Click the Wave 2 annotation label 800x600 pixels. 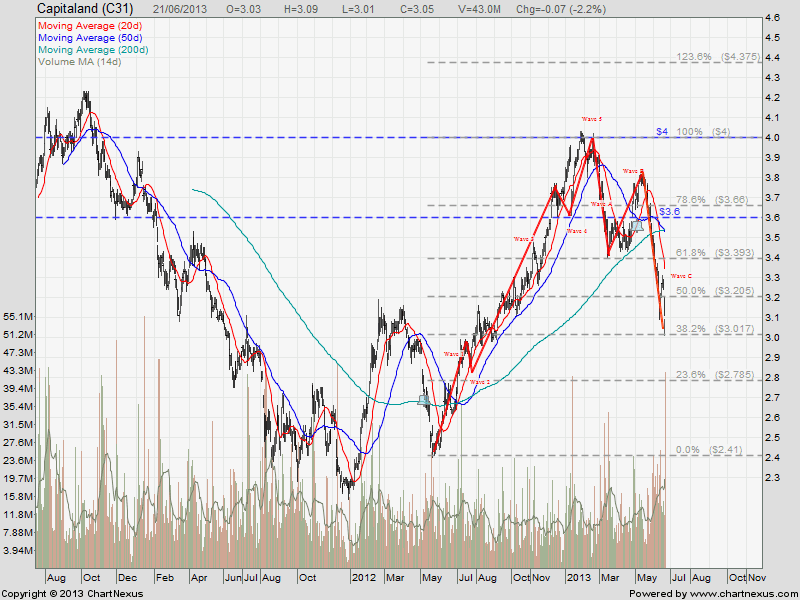[x=480, y=382]
